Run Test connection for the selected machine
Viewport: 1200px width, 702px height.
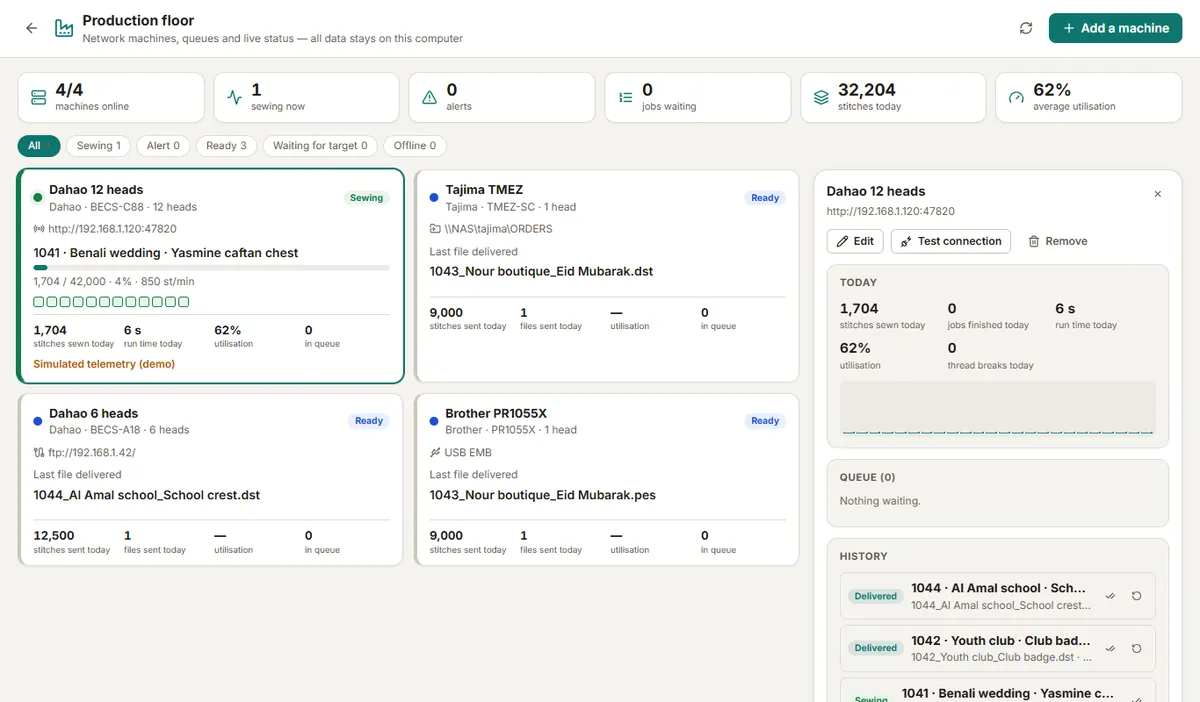(951, 241)
